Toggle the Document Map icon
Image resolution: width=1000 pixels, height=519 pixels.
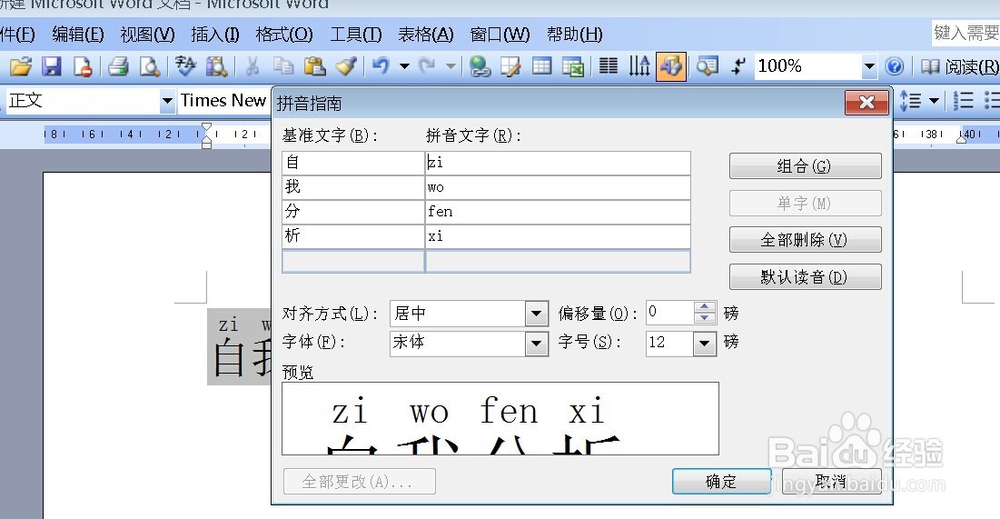[707, 66]
